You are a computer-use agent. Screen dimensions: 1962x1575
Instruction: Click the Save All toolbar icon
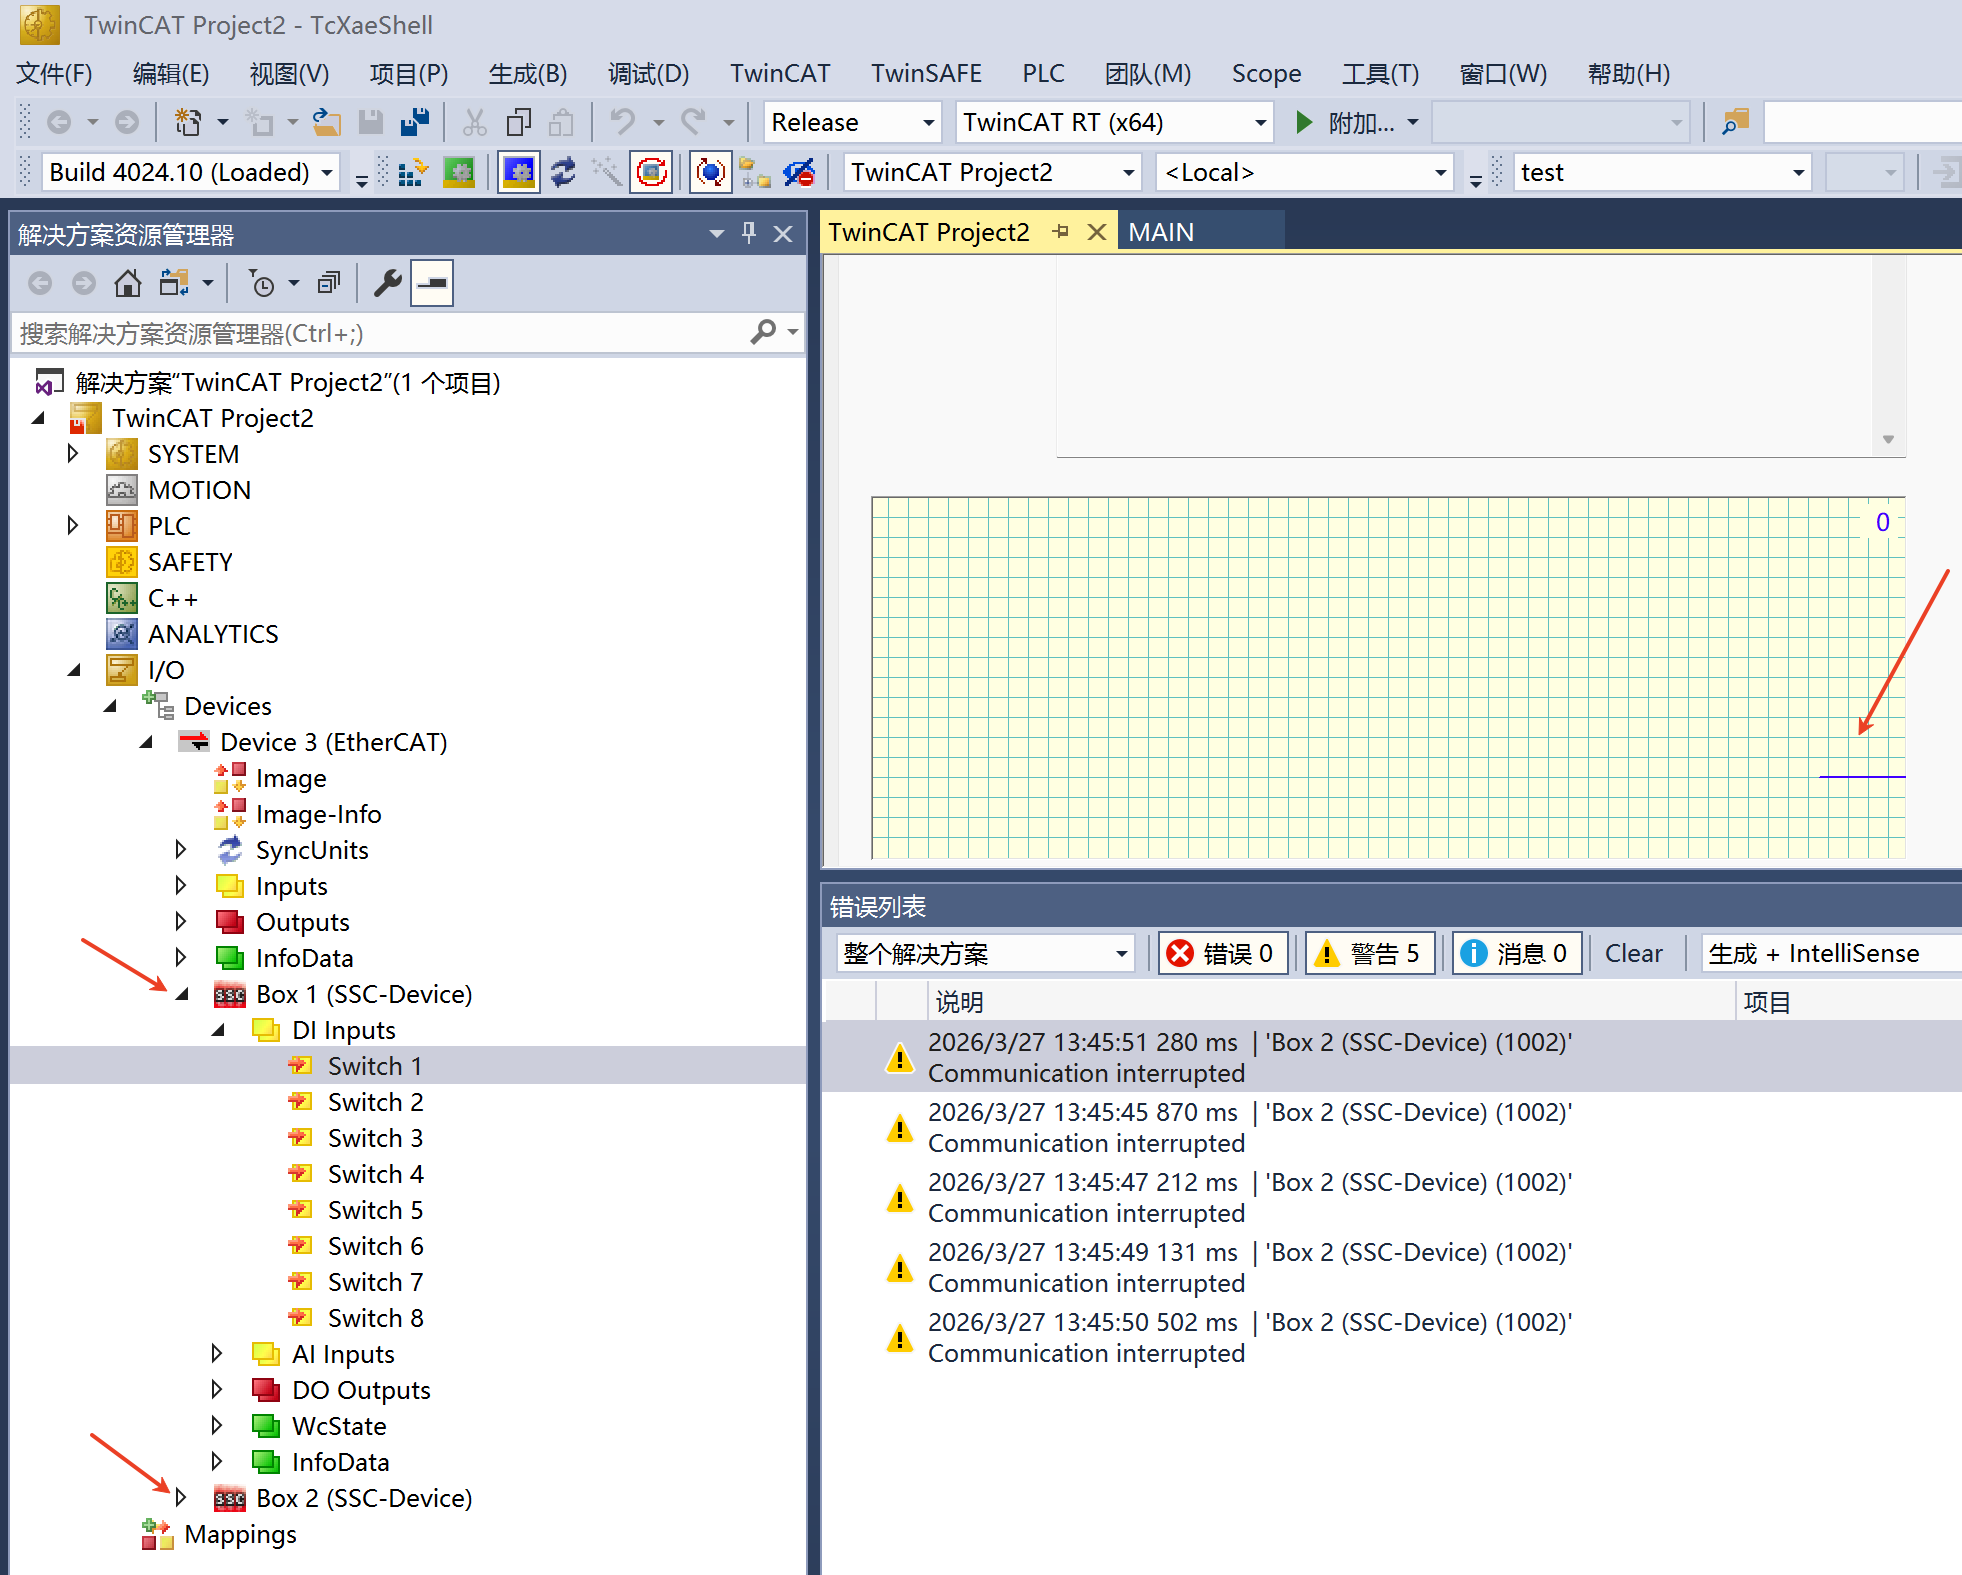(414, 122)
